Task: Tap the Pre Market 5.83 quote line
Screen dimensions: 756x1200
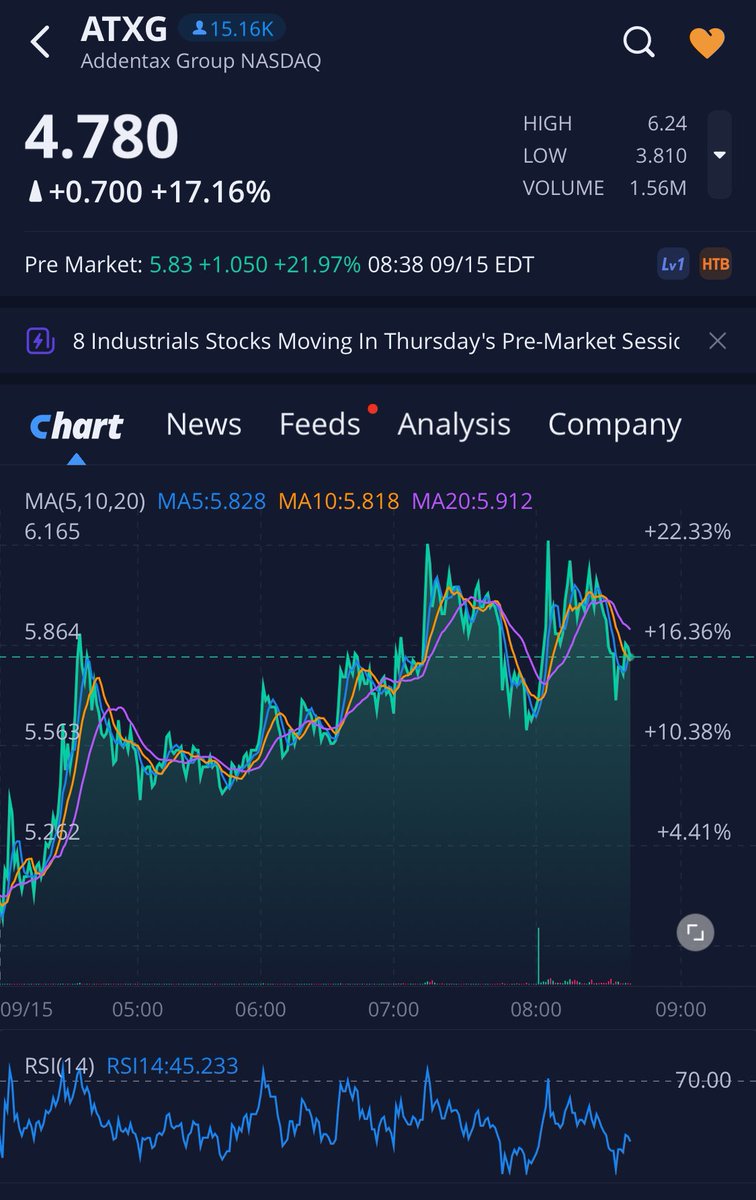Action: 279,265
